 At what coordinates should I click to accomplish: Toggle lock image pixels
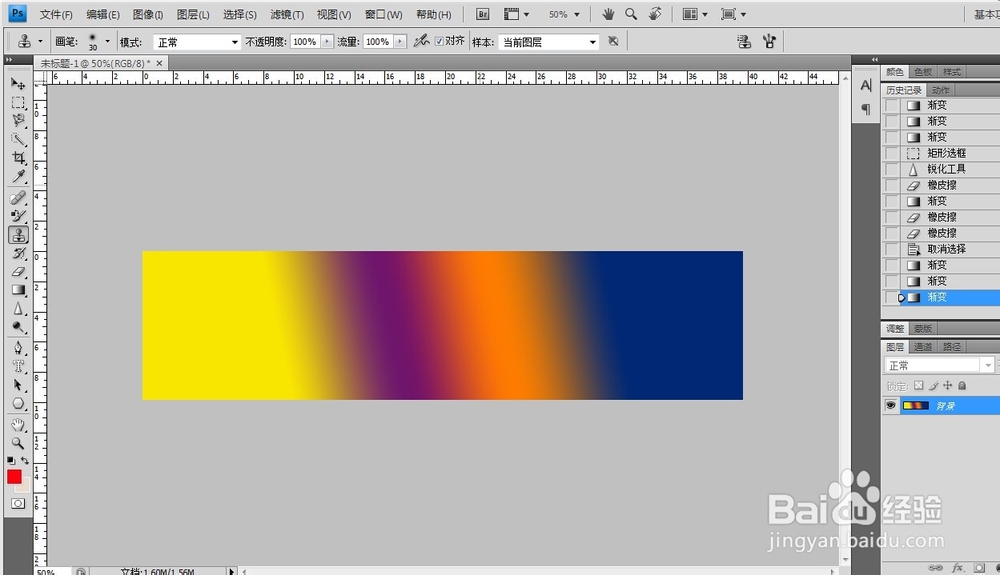(x=934, y=386)
